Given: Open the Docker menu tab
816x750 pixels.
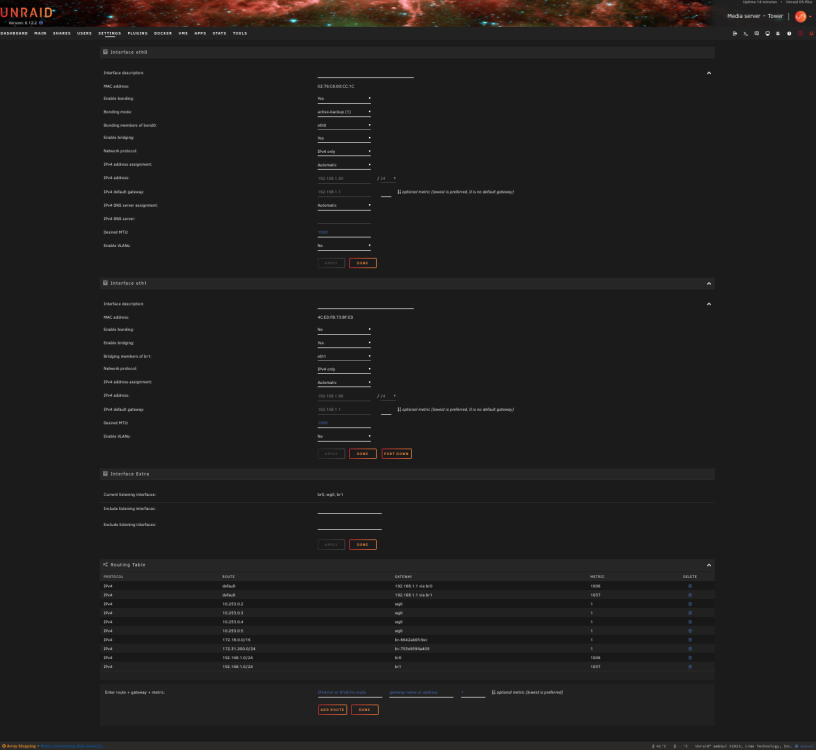Looking at the screenshot, I should pos(163,33).
